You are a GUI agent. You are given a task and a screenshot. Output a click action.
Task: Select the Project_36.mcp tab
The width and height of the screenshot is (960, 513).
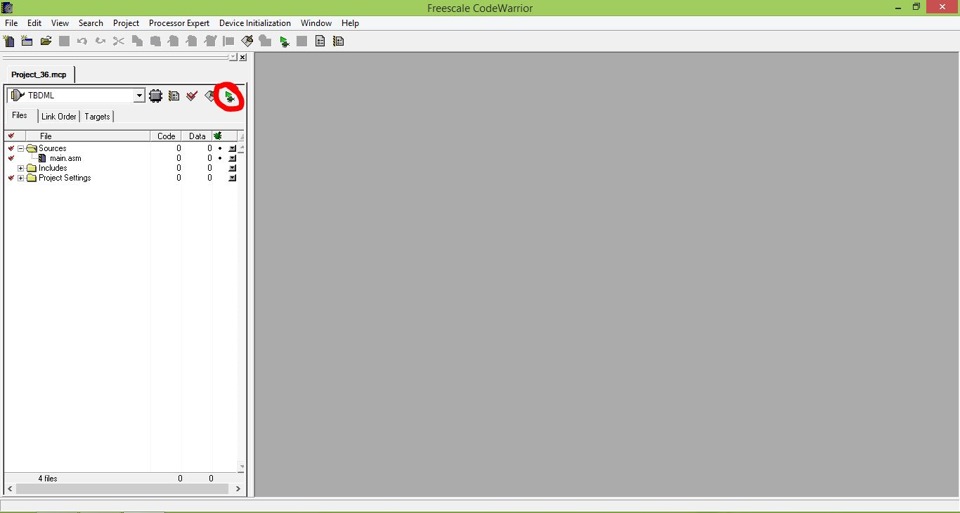click(39, 75)
